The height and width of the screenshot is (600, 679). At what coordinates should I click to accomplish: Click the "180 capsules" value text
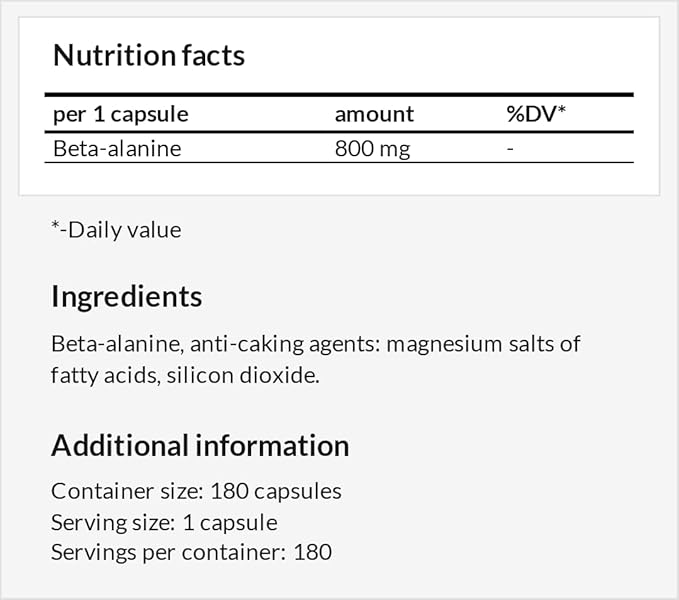(283, 491)
